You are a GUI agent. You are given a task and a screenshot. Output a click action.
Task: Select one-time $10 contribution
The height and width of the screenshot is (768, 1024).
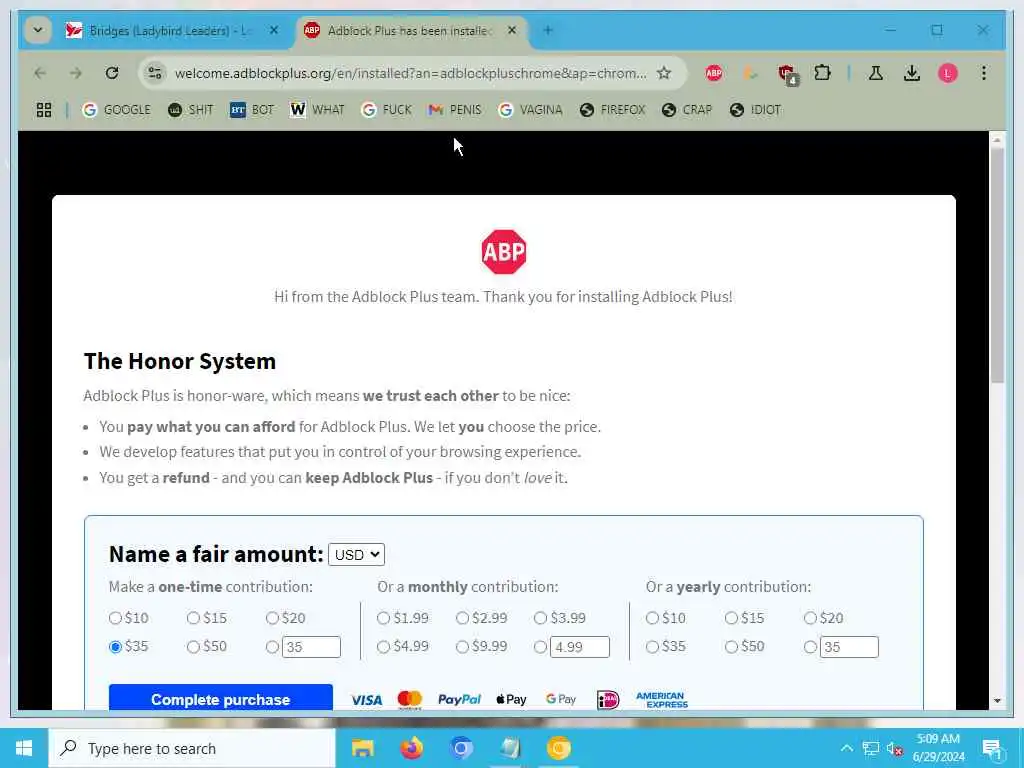[x=116, y=618]
